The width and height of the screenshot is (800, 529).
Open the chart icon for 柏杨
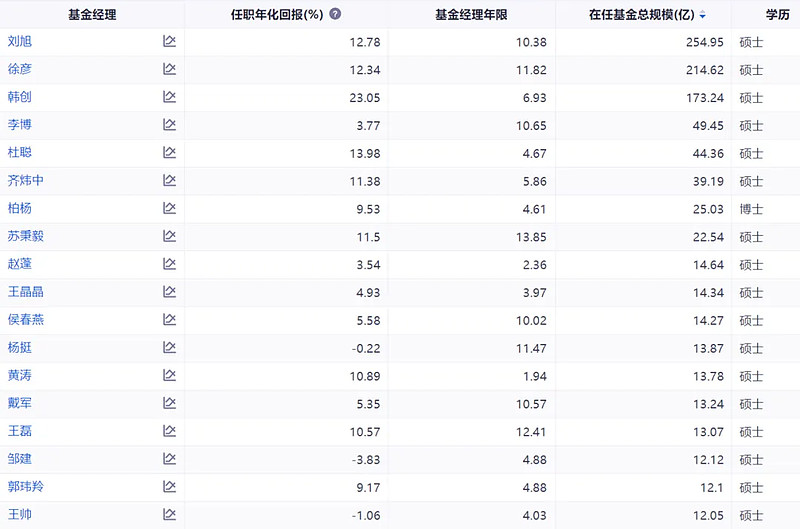click(169, 208)
